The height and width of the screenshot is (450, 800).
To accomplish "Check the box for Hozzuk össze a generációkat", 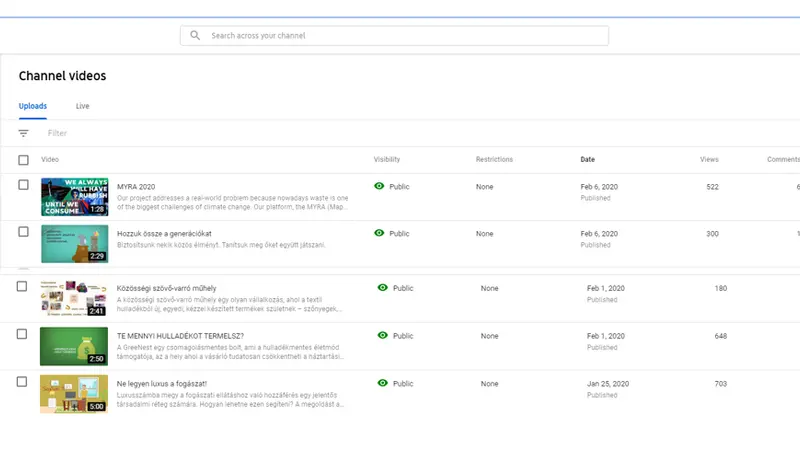I will pyautogui.click(x=23, y=232).
